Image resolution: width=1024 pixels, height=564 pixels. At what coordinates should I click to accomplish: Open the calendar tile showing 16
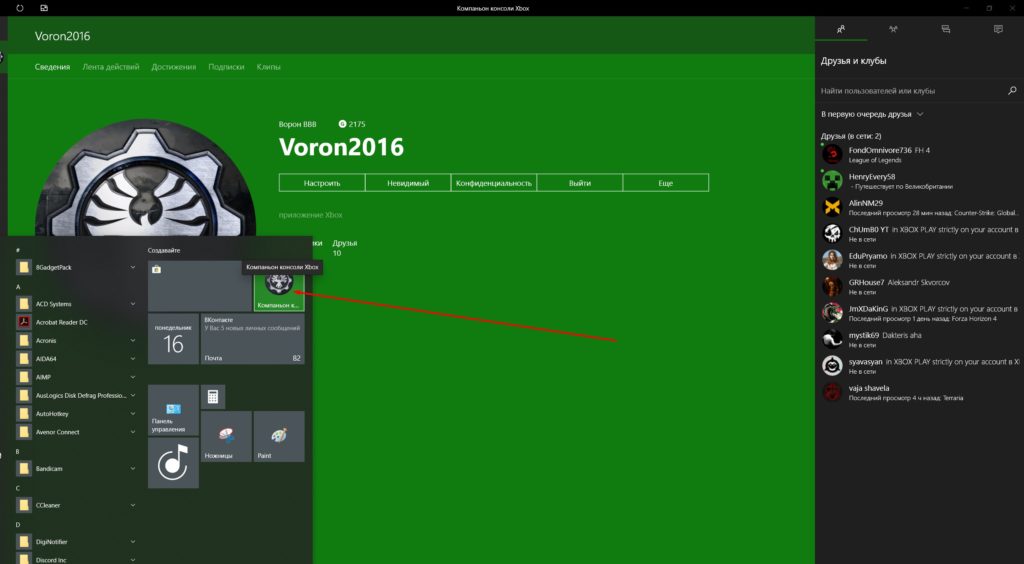(173, 339)
